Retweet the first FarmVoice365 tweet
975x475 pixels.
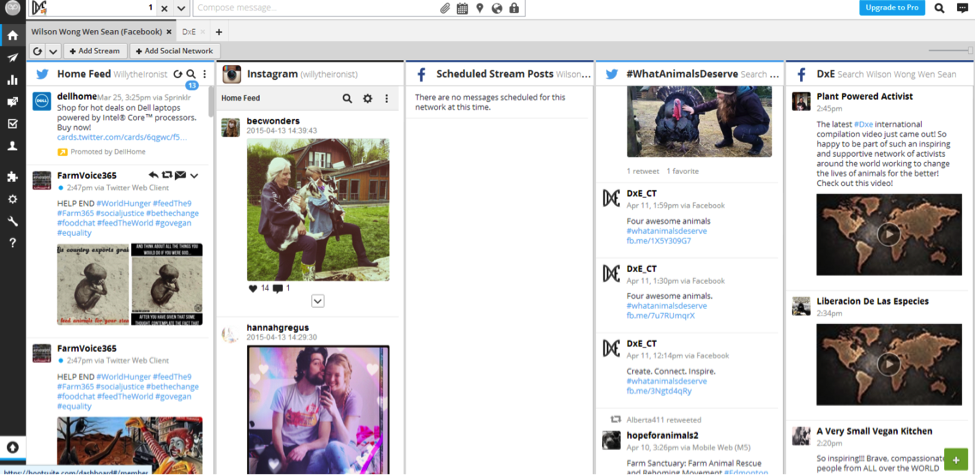click(167, 175)
